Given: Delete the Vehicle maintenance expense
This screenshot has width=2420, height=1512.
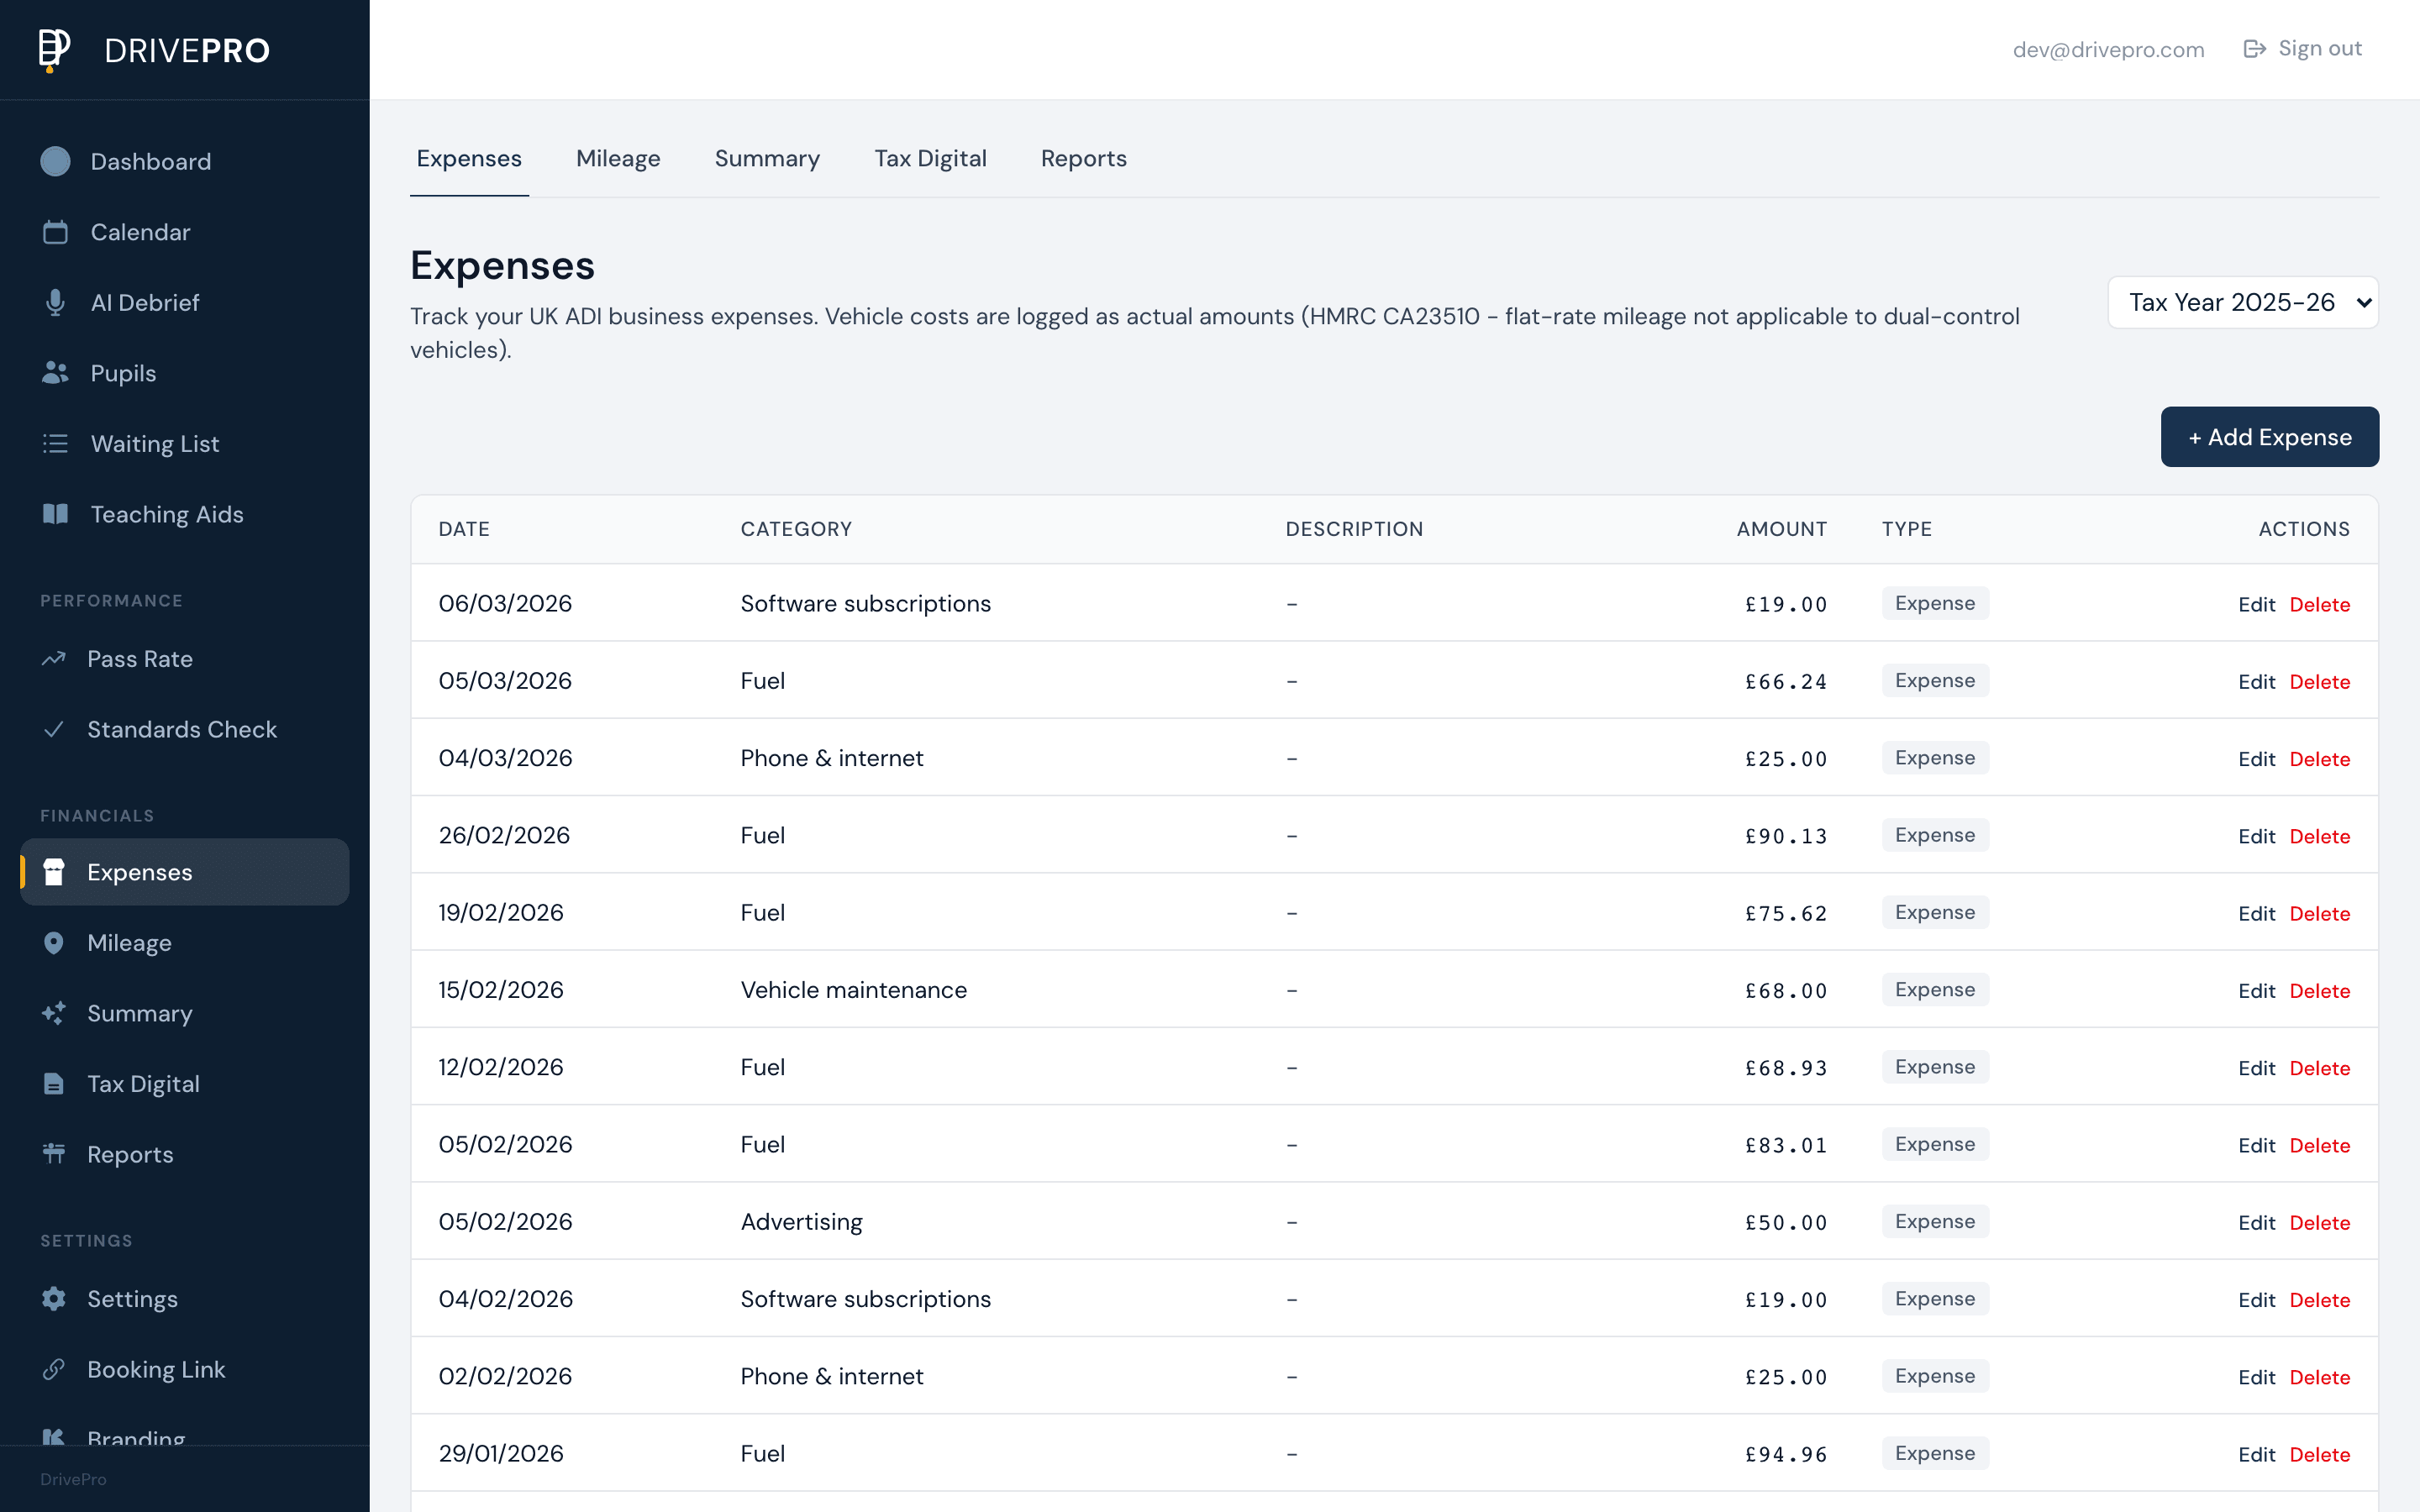Looking at the screenshot, I should 2320,991.
